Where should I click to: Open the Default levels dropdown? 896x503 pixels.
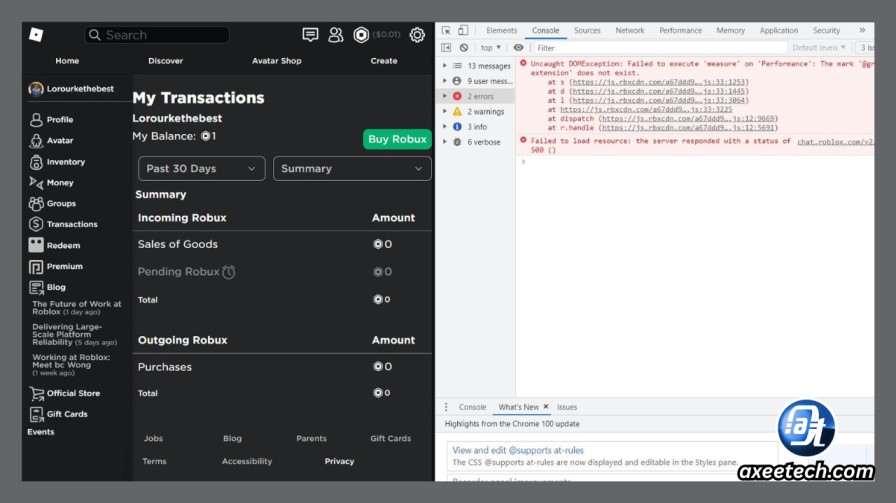pos(819,48)
